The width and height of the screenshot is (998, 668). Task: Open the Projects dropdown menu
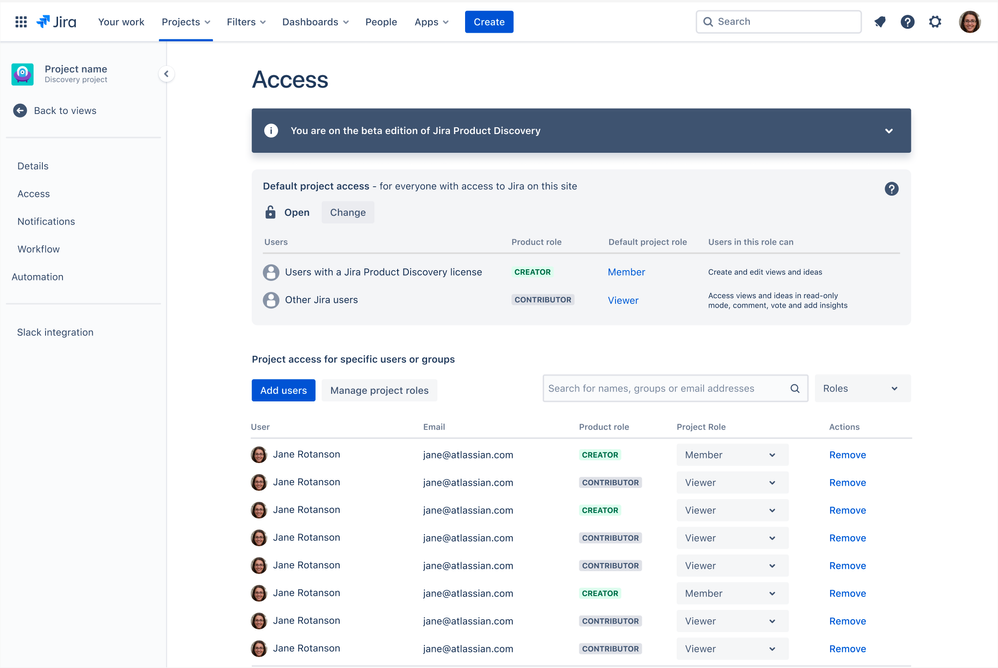[186, 22]
